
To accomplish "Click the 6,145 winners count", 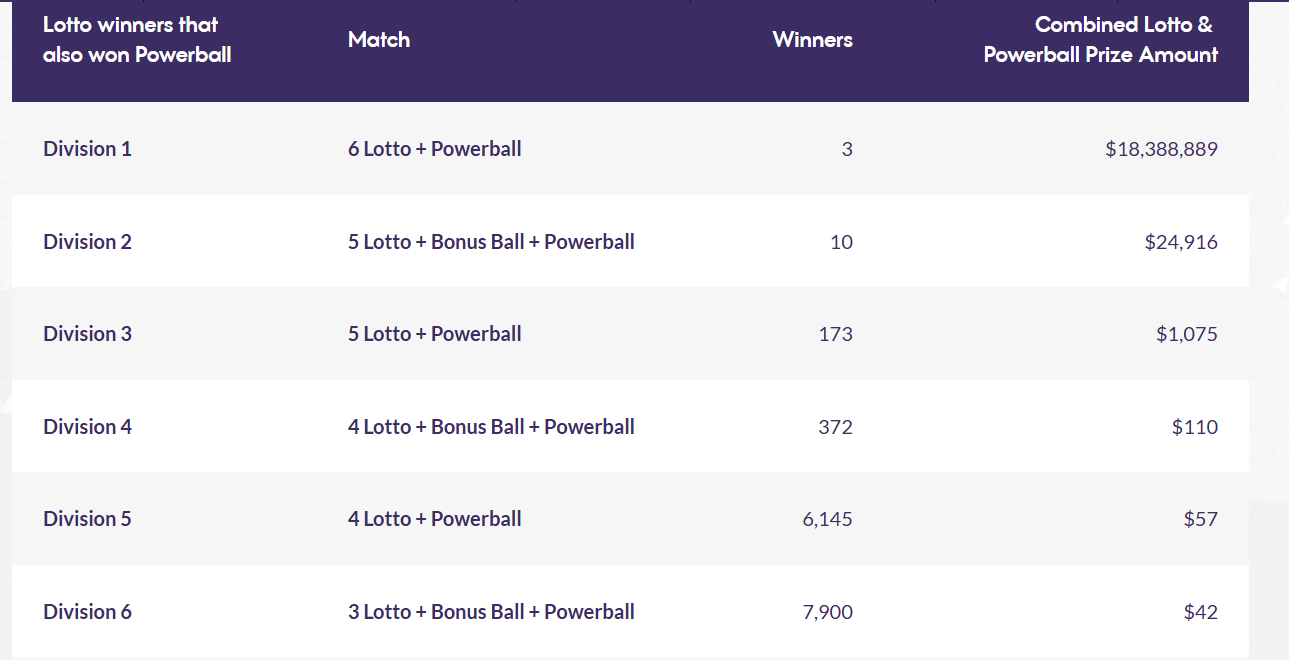I will click(827, 519).
